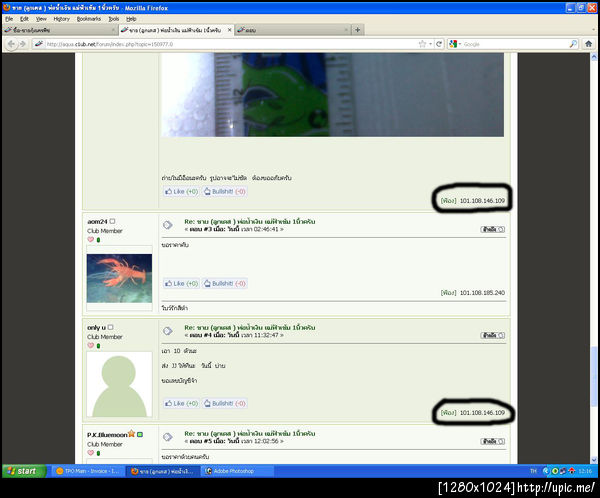Click P.K.Bluemoon's green online status icon
This screenshot has width=600, height=498.
140,434
